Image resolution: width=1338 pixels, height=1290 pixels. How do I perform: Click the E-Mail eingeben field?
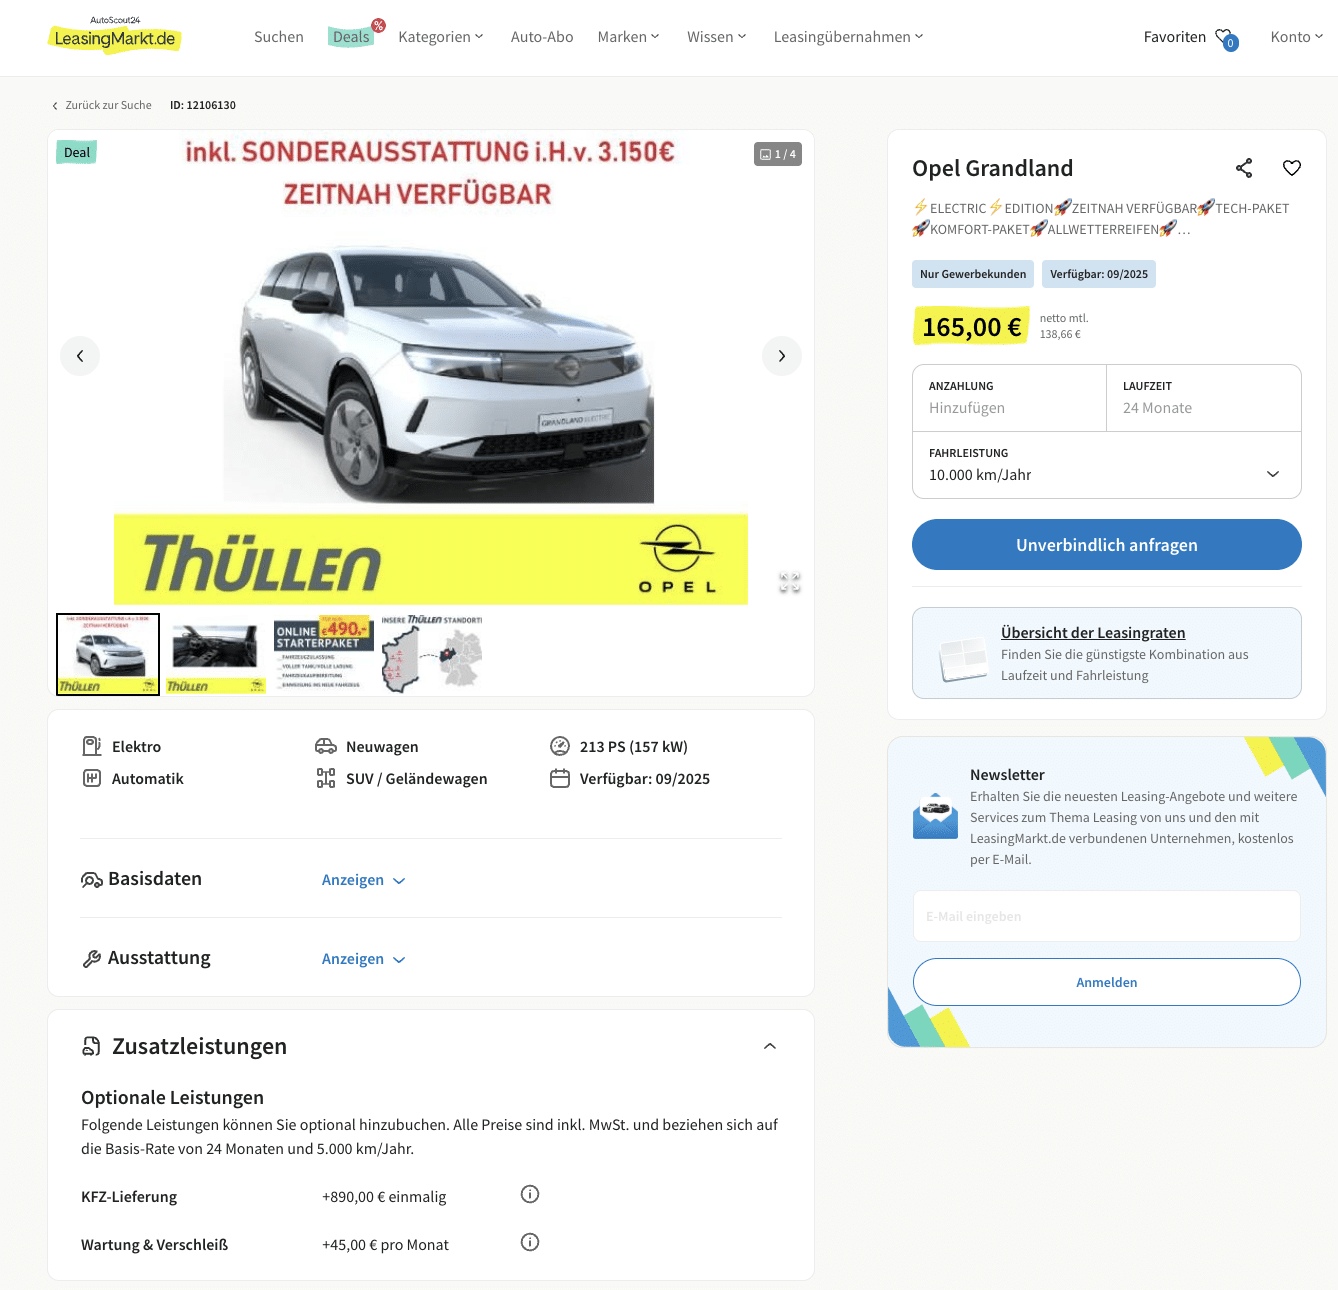tap(1107, 916)
